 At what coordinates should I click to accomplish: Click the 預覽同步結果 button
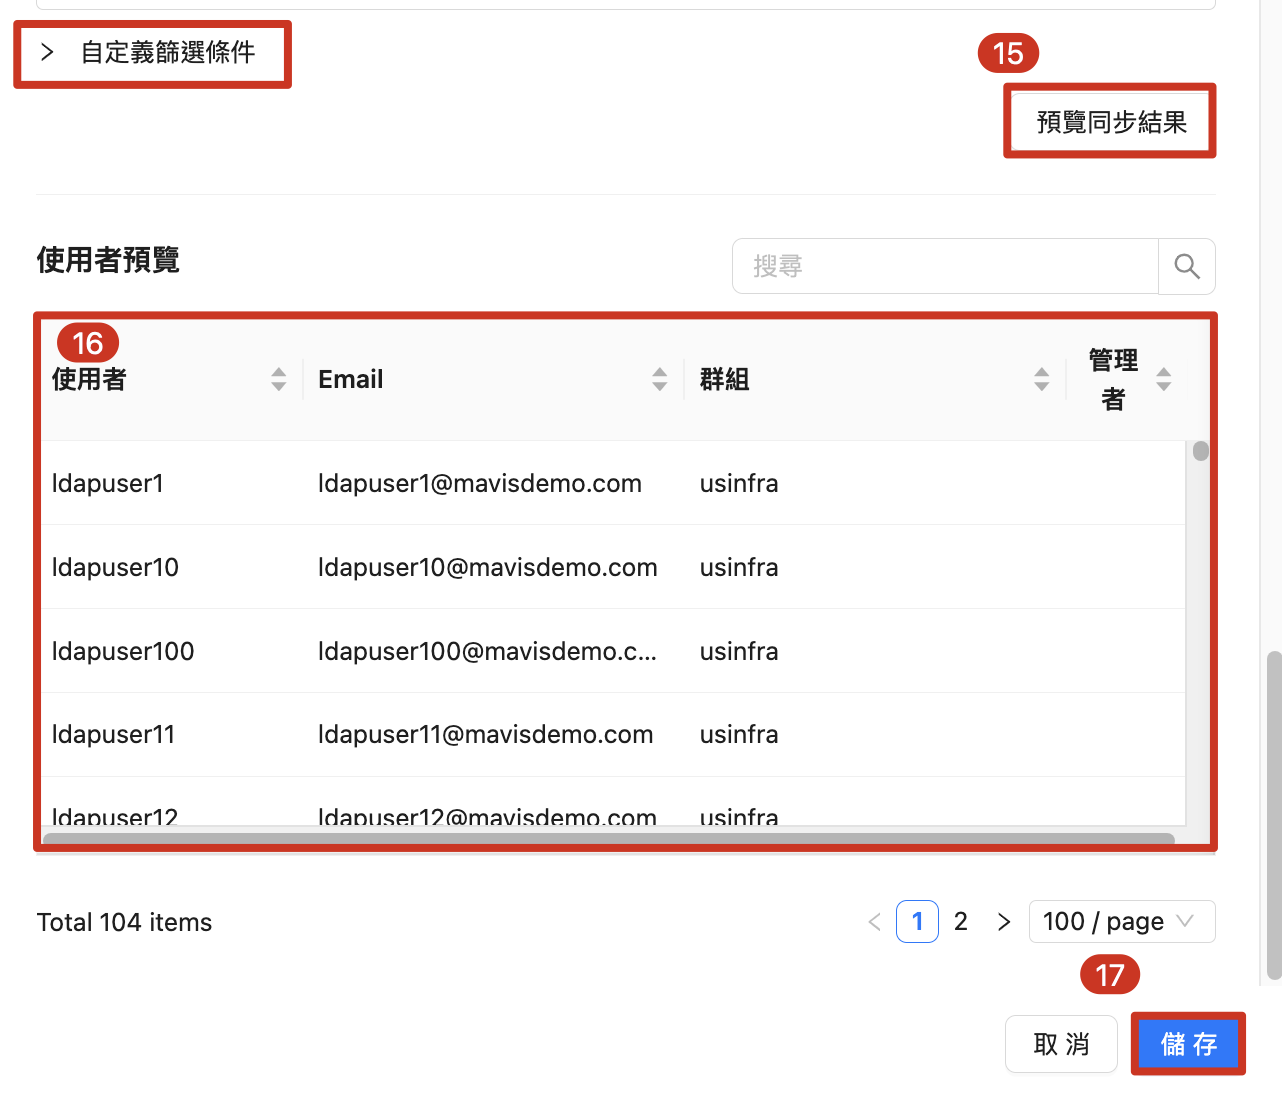pos(1110,120)
